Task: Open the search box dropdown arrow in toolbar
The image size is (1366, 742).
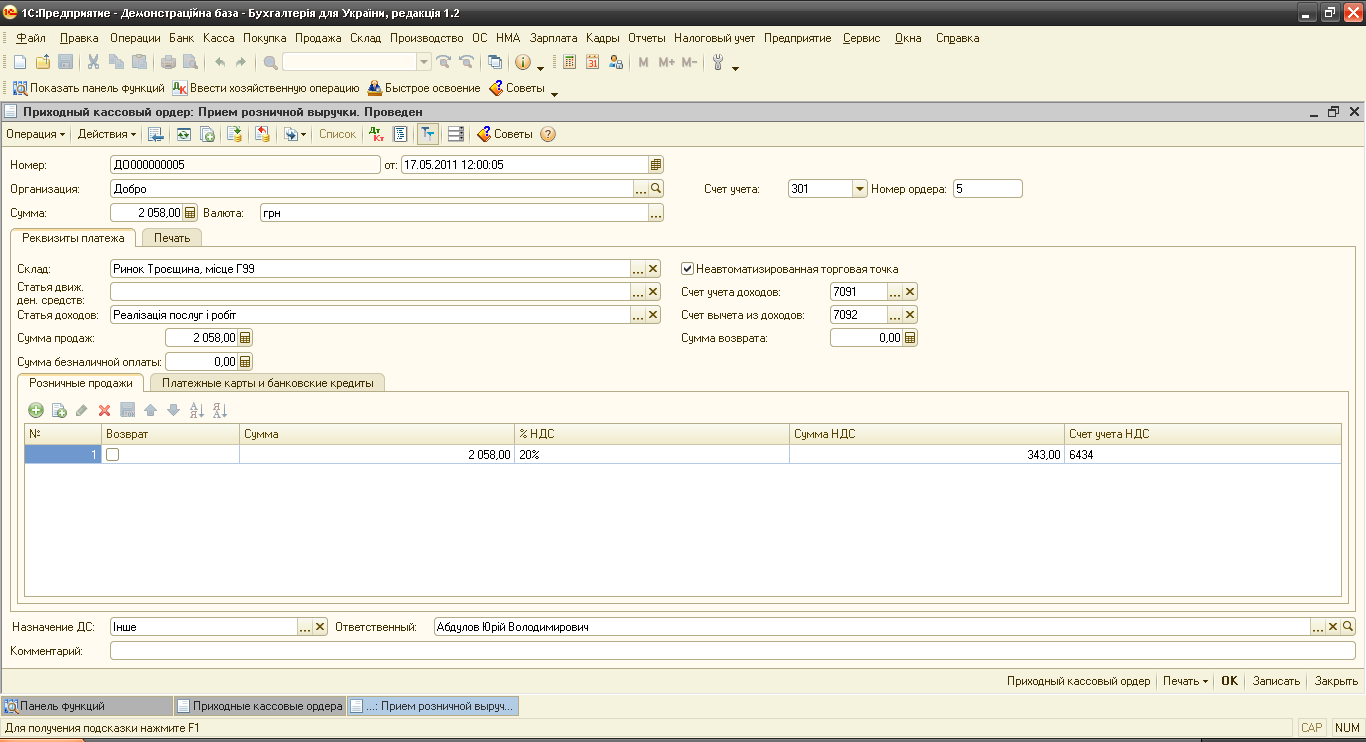Action: coord(423,62)
